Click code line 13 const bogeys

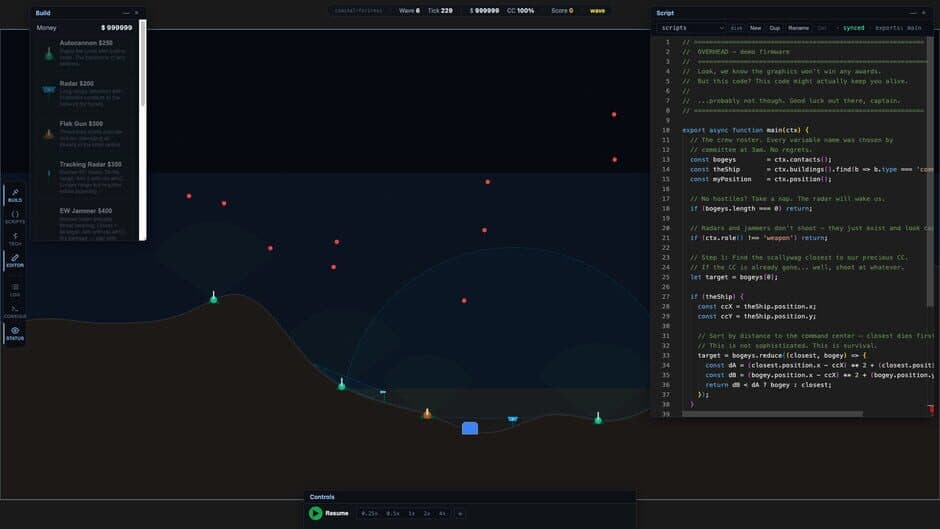[760, 160]
